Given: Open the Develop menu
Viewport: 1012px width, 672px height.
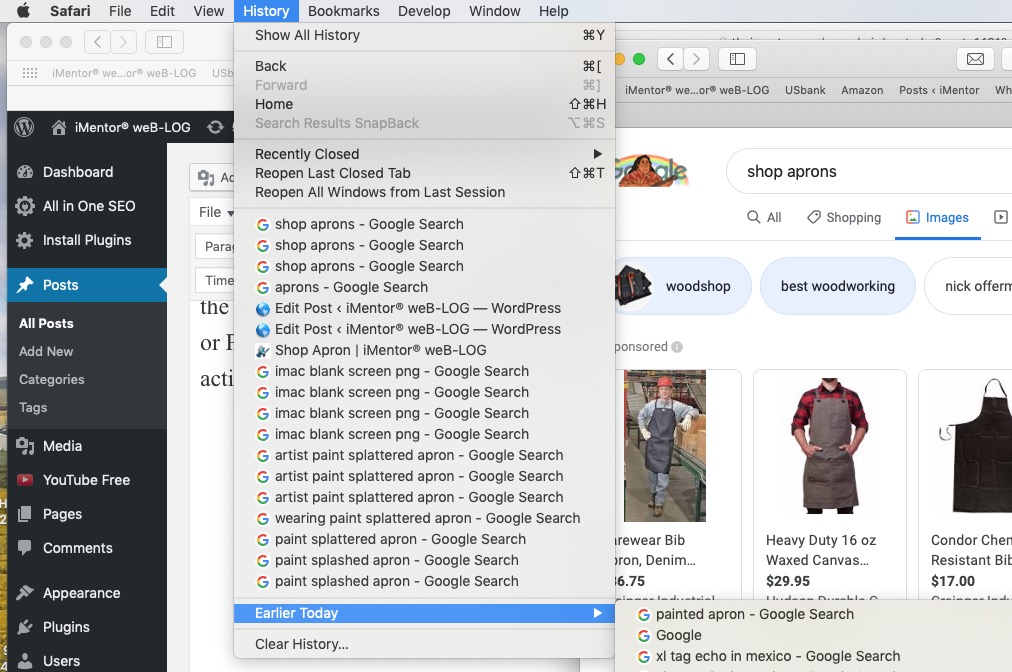Looking at the screenshot, I should coord(424,11).
